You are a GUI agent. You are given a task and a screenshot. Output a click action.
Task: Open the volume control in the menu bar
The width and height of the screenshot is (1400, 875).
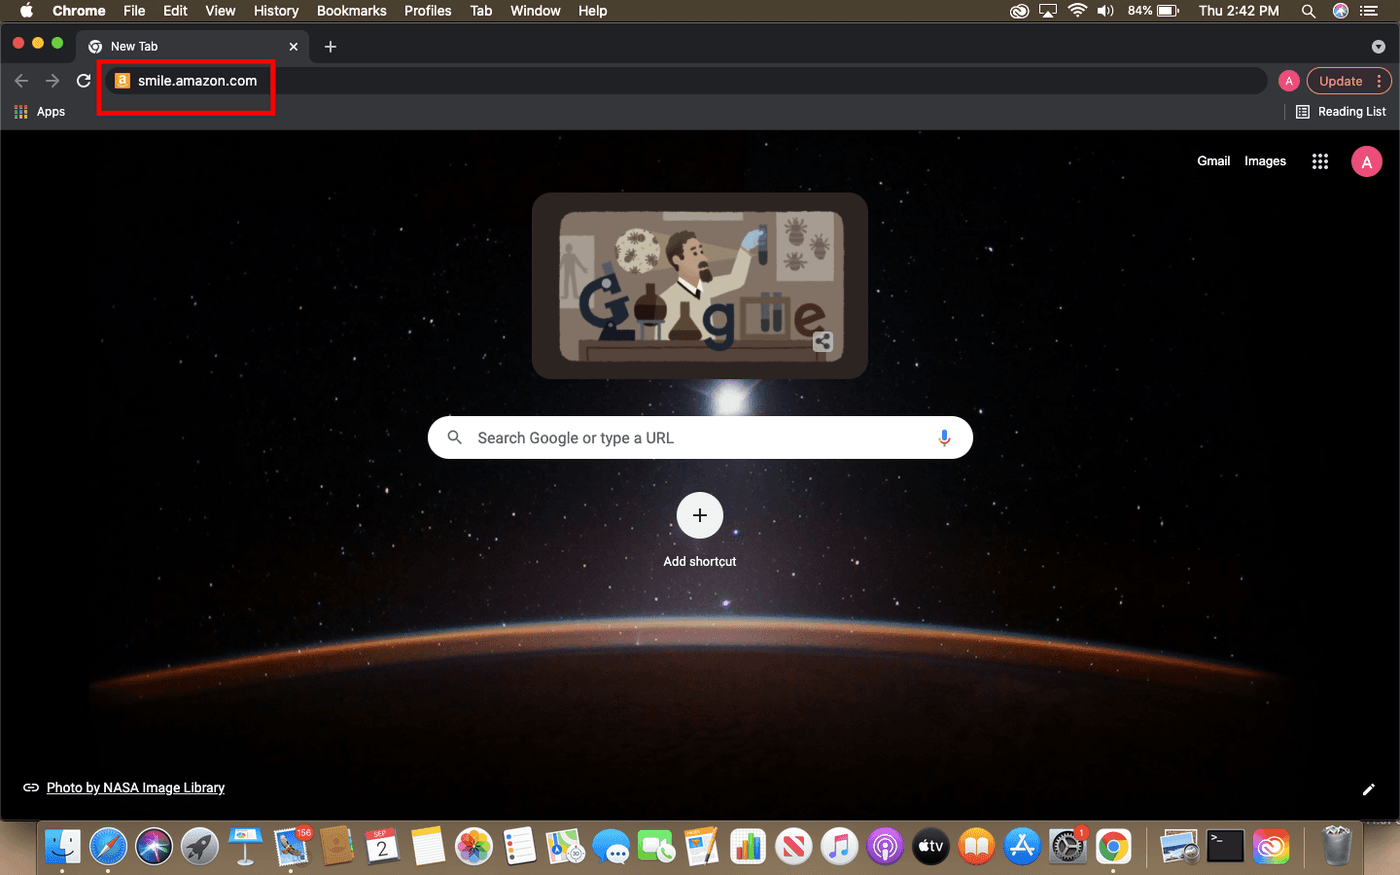[1105, 11]
